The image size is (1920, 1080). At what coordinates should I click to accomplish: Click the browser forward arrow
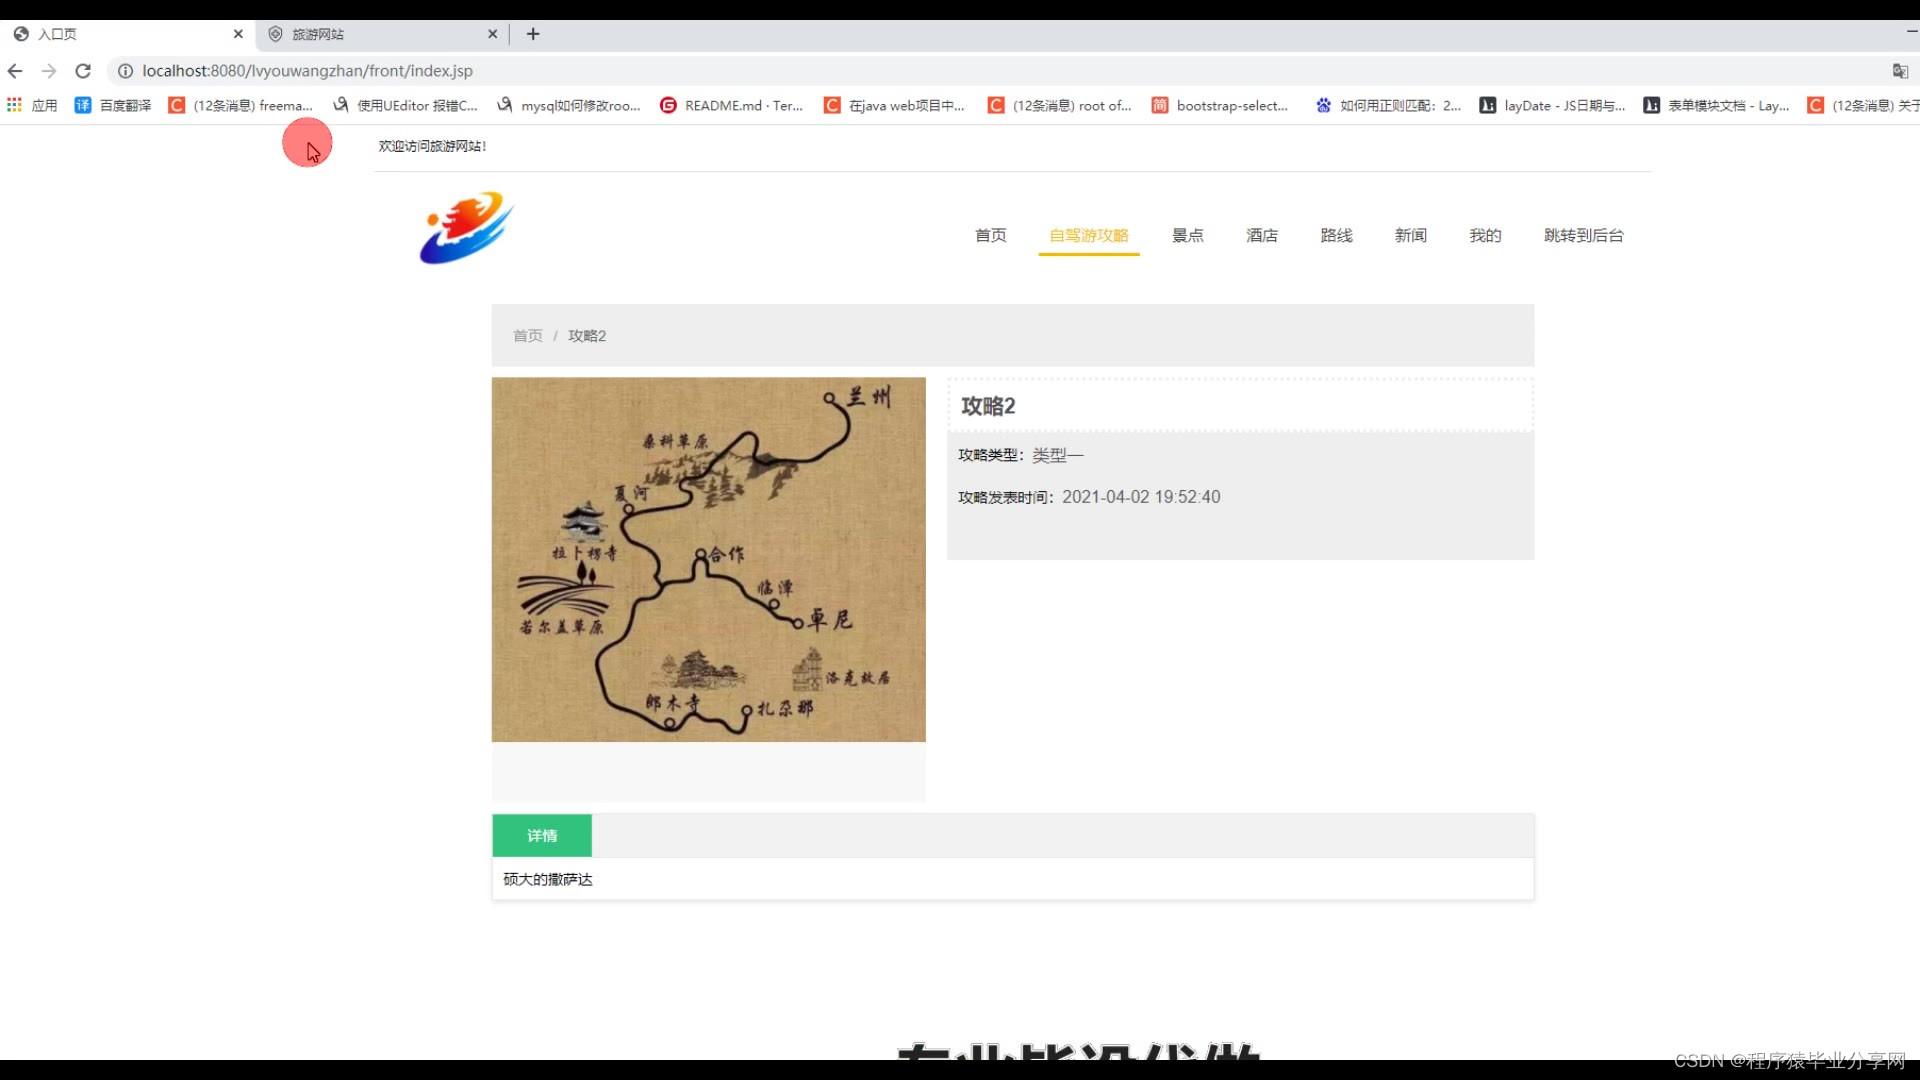pyautogui.click(x=49, y=71)
